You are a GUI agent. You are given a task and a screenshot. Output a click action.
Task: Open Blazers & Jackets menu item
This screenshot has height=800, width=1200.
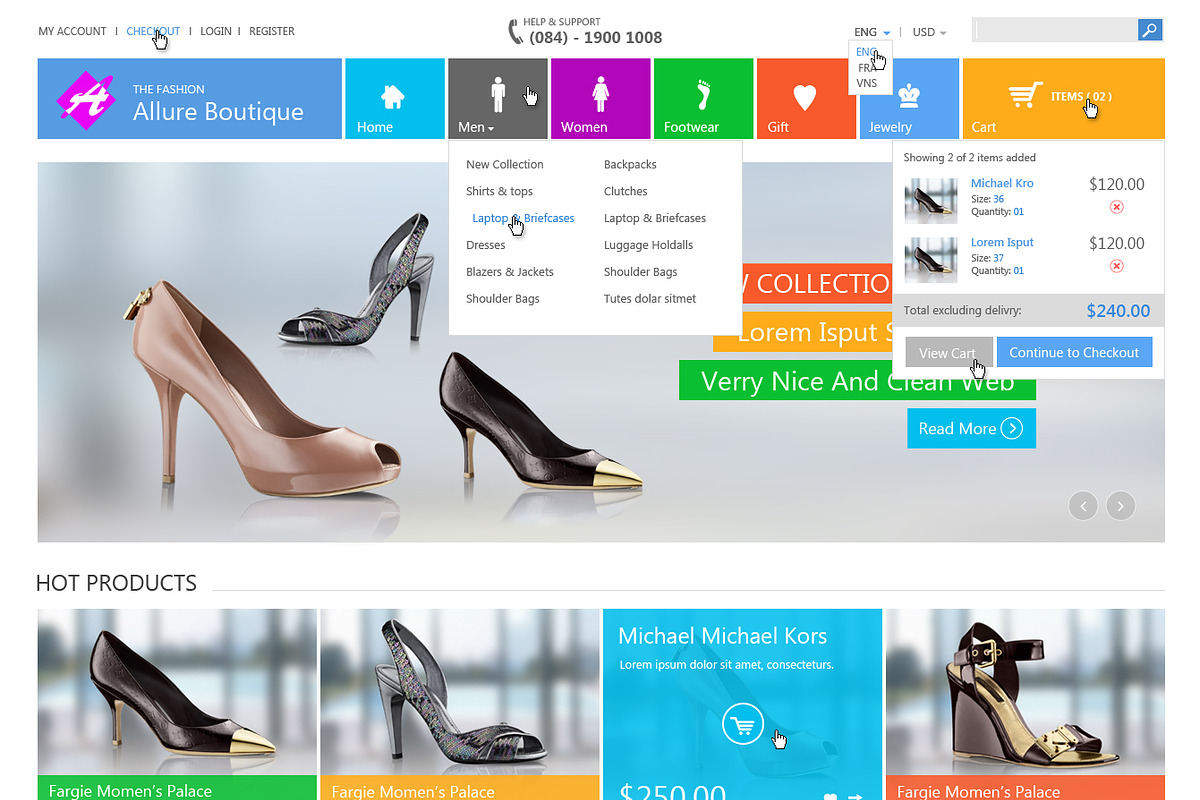click(x=510, y=272)
